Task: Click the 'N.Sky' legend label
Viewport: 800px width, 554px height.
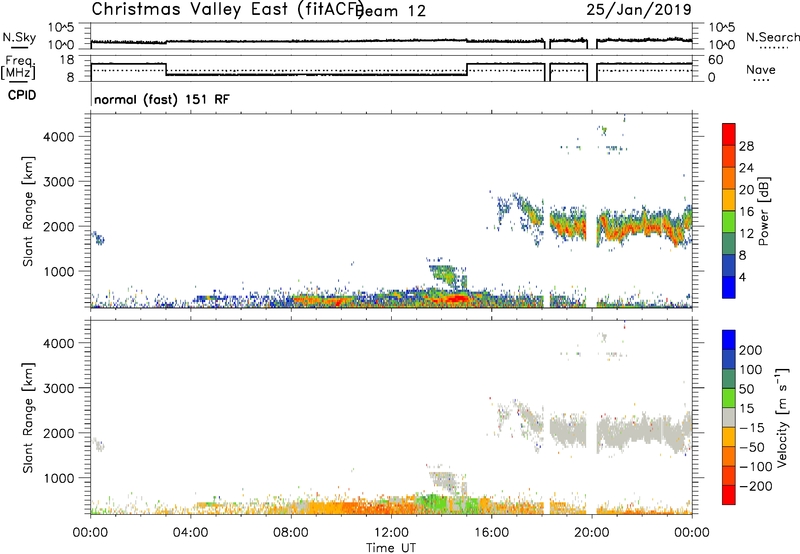Action: (x=19, y=37)
